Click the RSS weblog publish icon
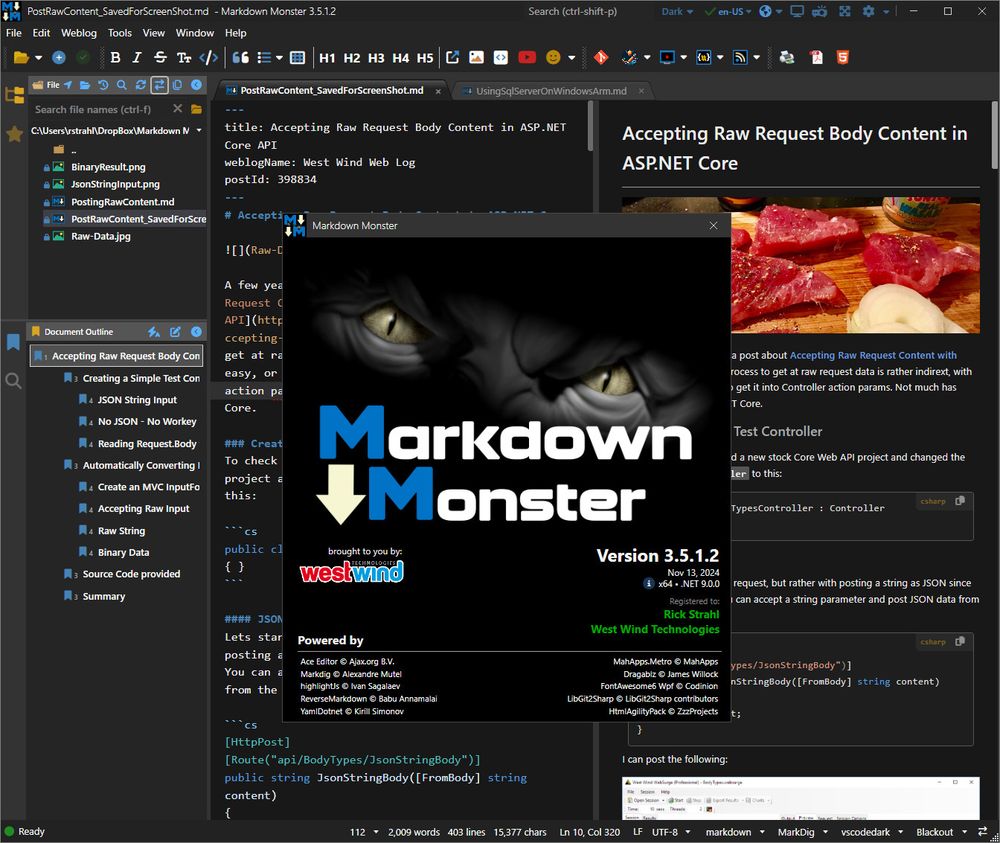This screenshot has width=1000, height=843. coord(740,57)
